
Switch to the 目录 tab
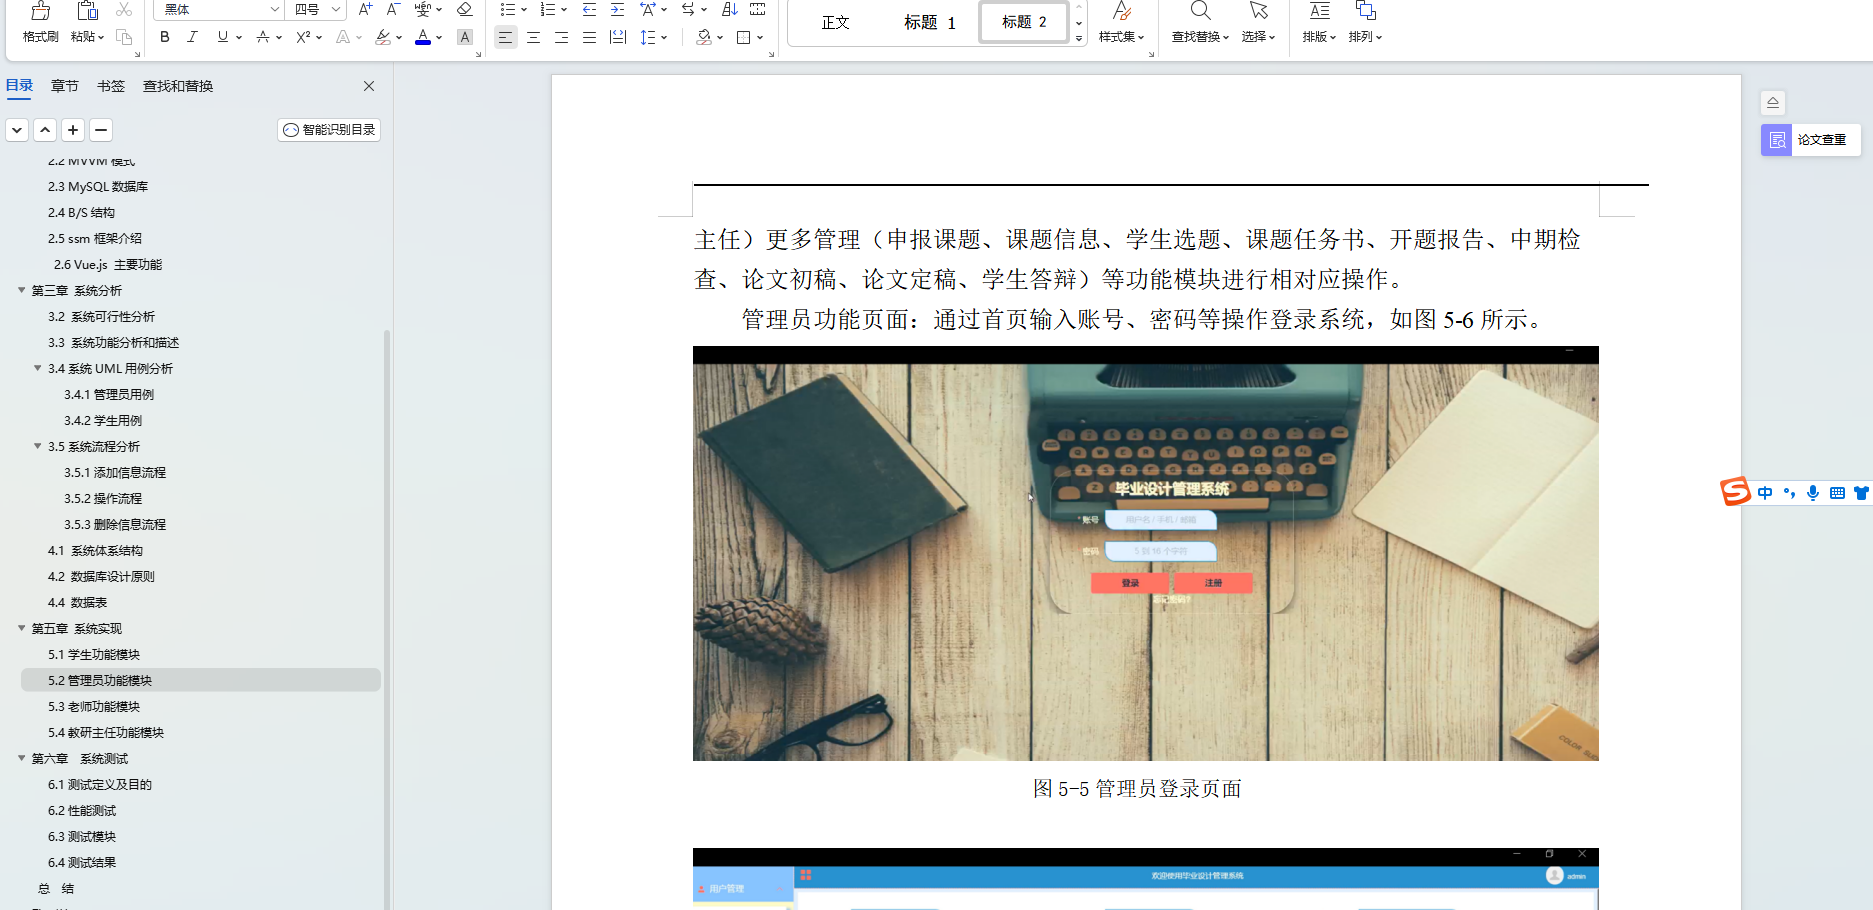tap(20, 86)
